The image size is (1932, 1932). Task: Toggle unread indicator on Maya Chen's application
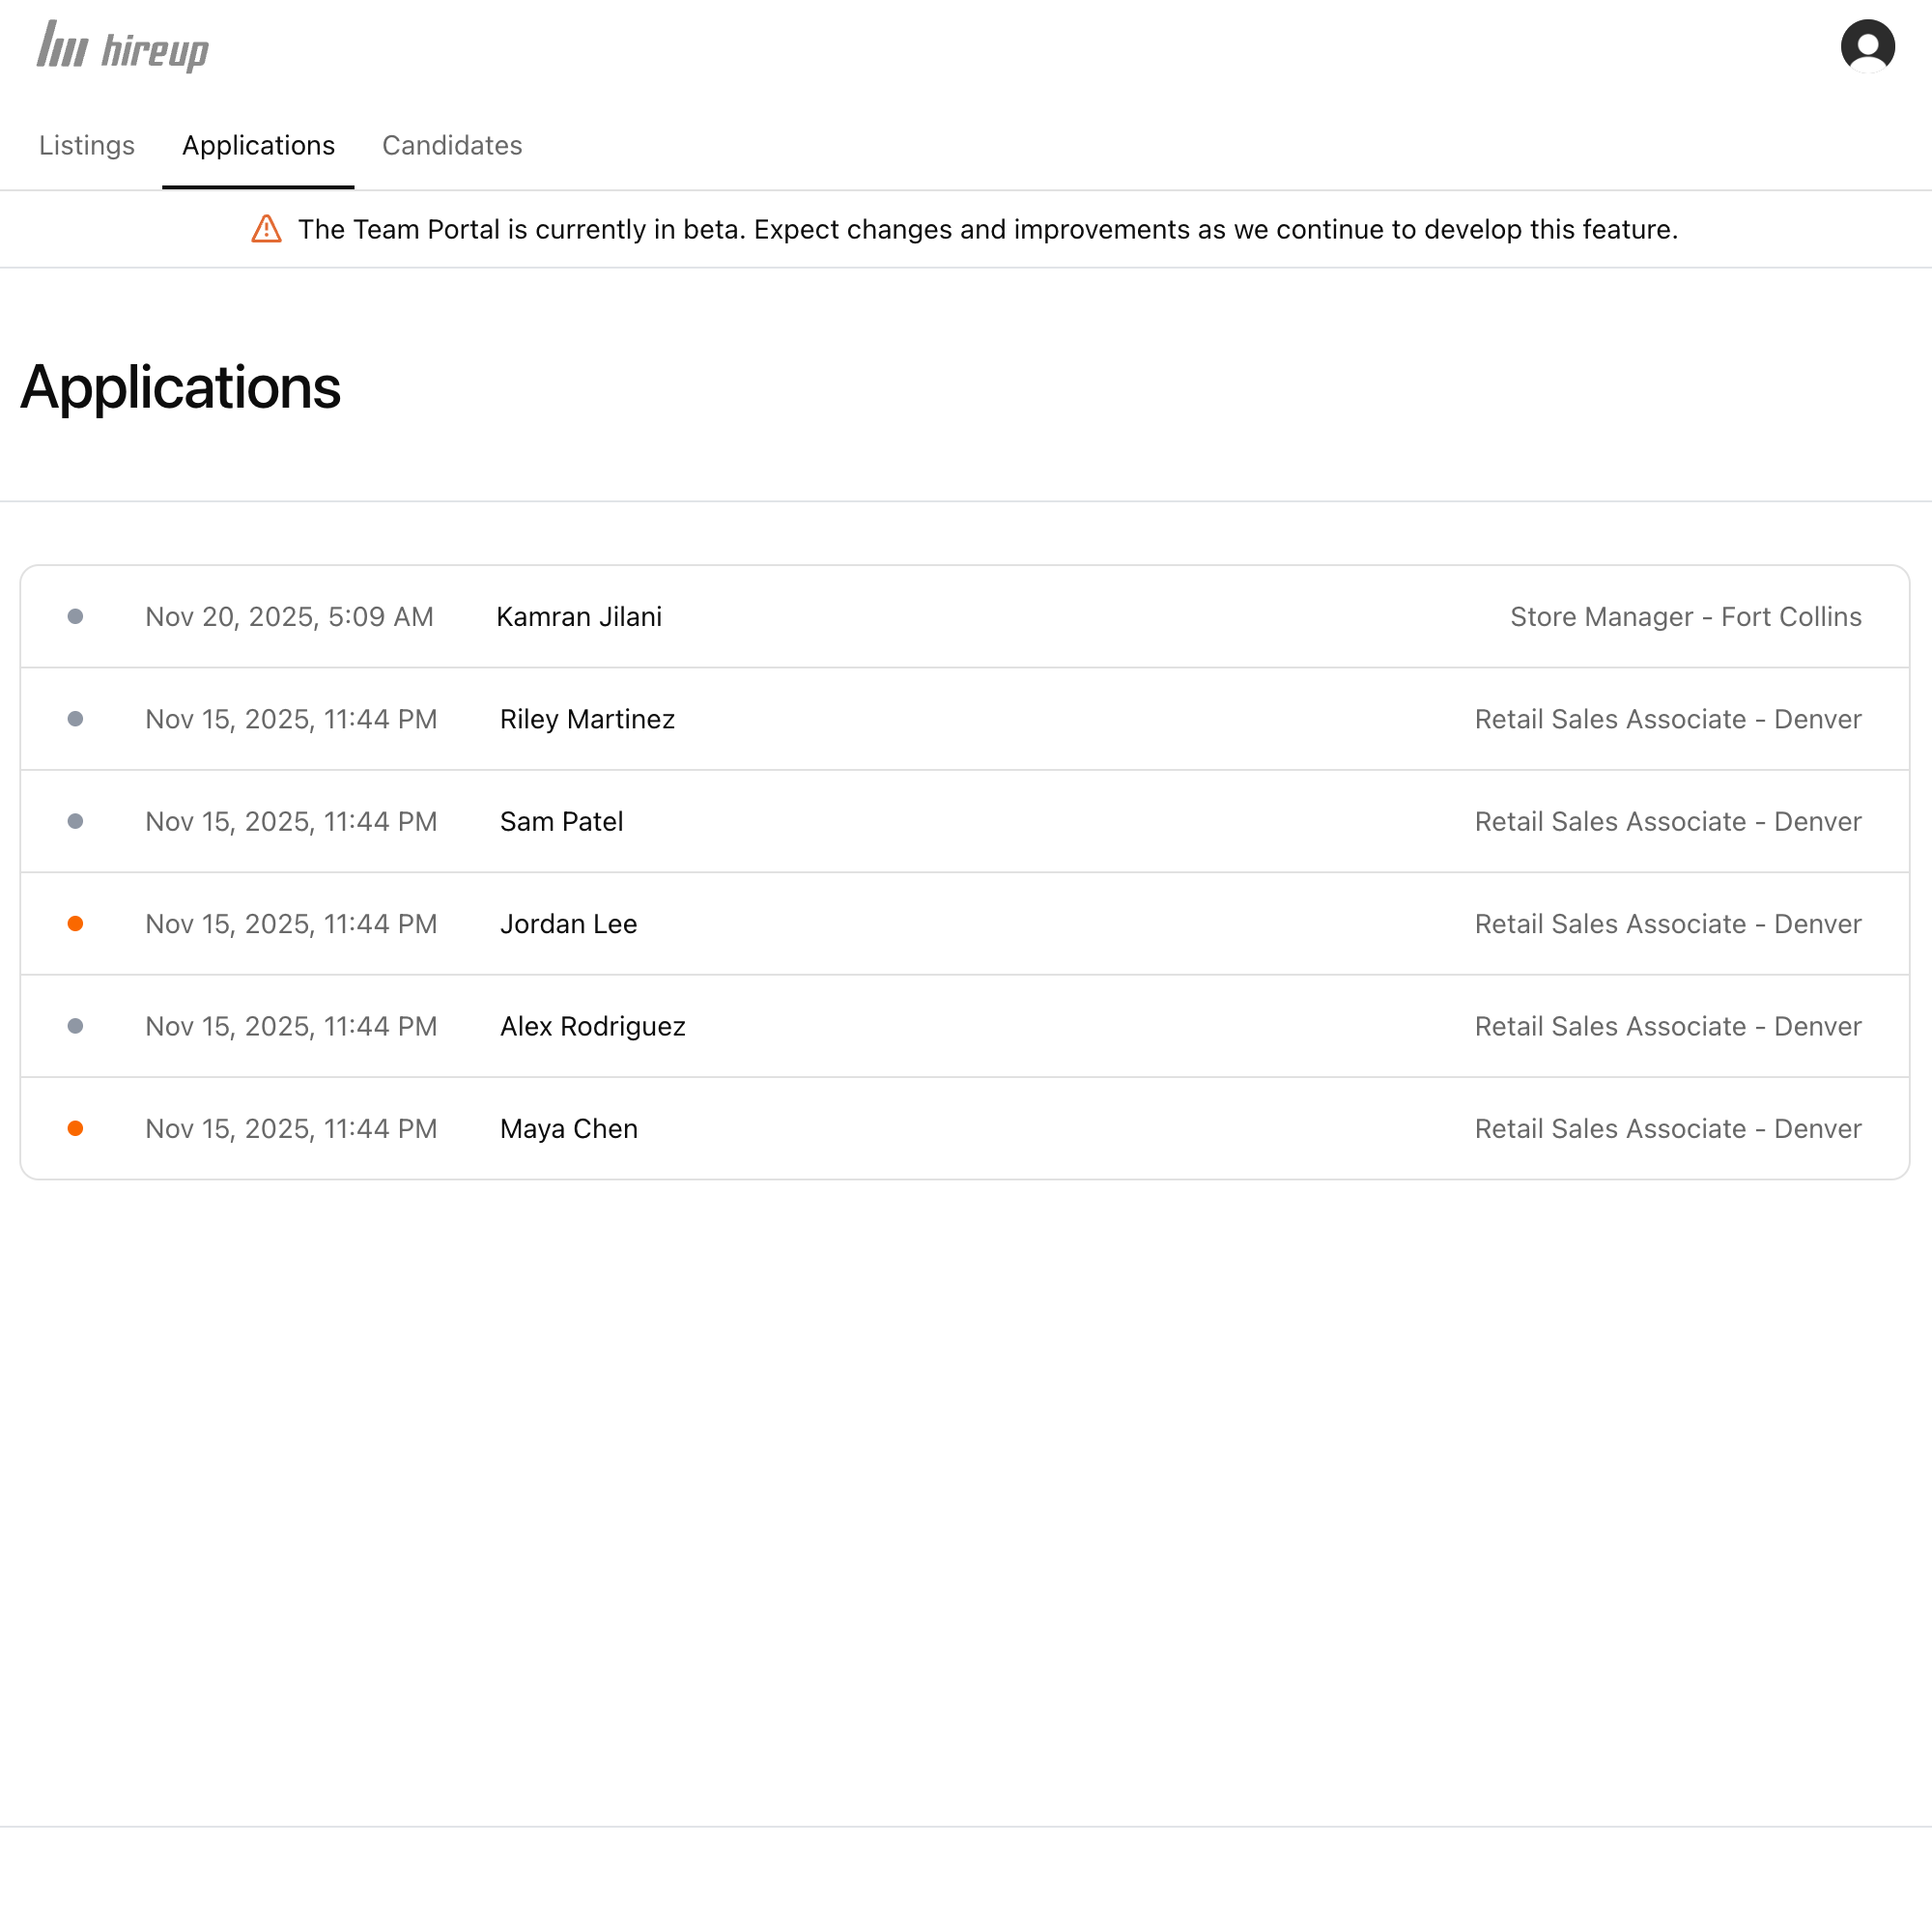76,1128
